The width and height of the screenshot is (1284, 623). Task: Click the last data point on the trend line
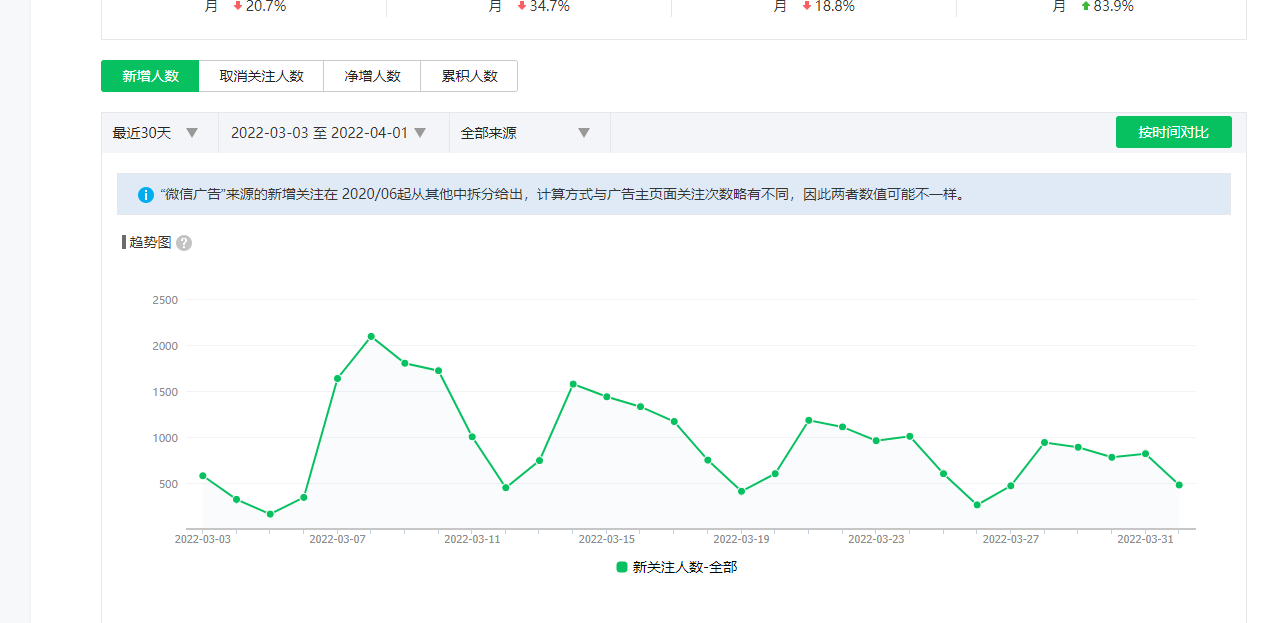[x=1179, y=485]
